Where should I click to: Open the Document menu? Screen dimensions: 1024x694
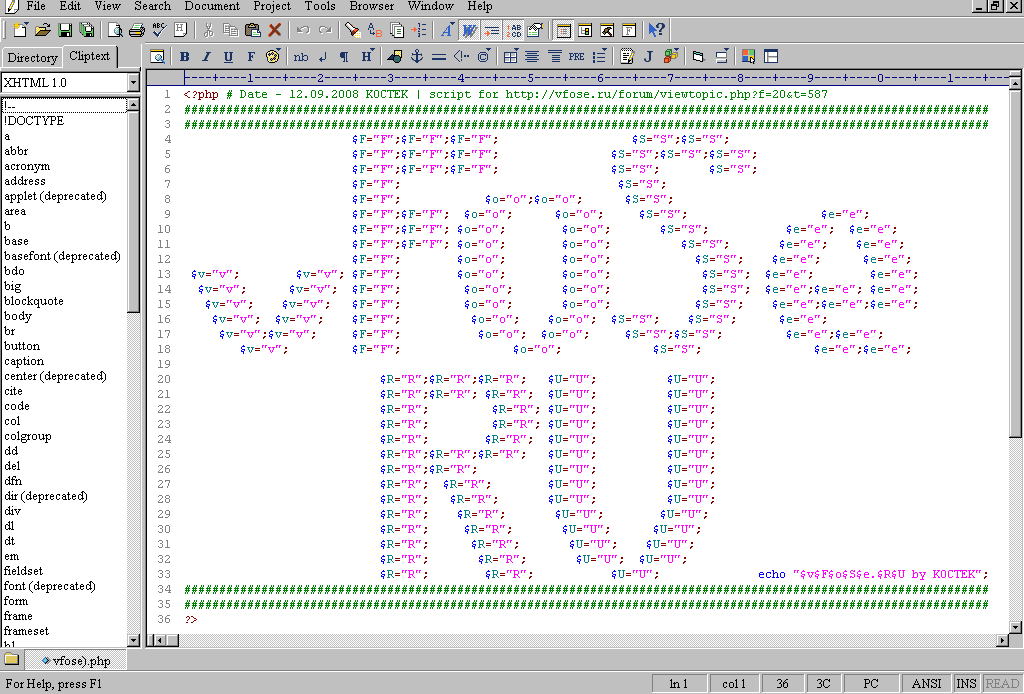tap(212, 6)
